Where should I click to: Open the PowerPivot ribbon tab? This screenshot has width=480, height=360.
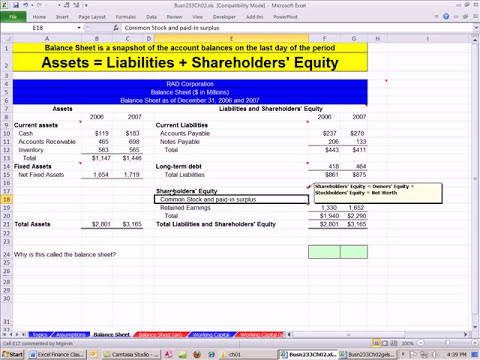(x=285, y=17)
